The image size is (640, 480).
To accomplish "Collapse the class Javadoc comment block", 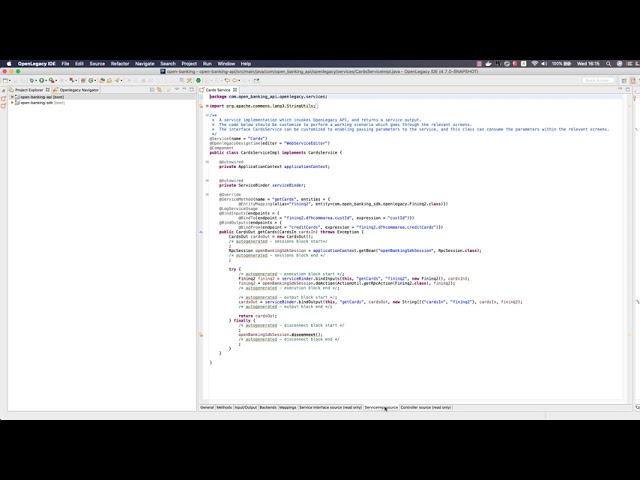I will pos(207,115).
